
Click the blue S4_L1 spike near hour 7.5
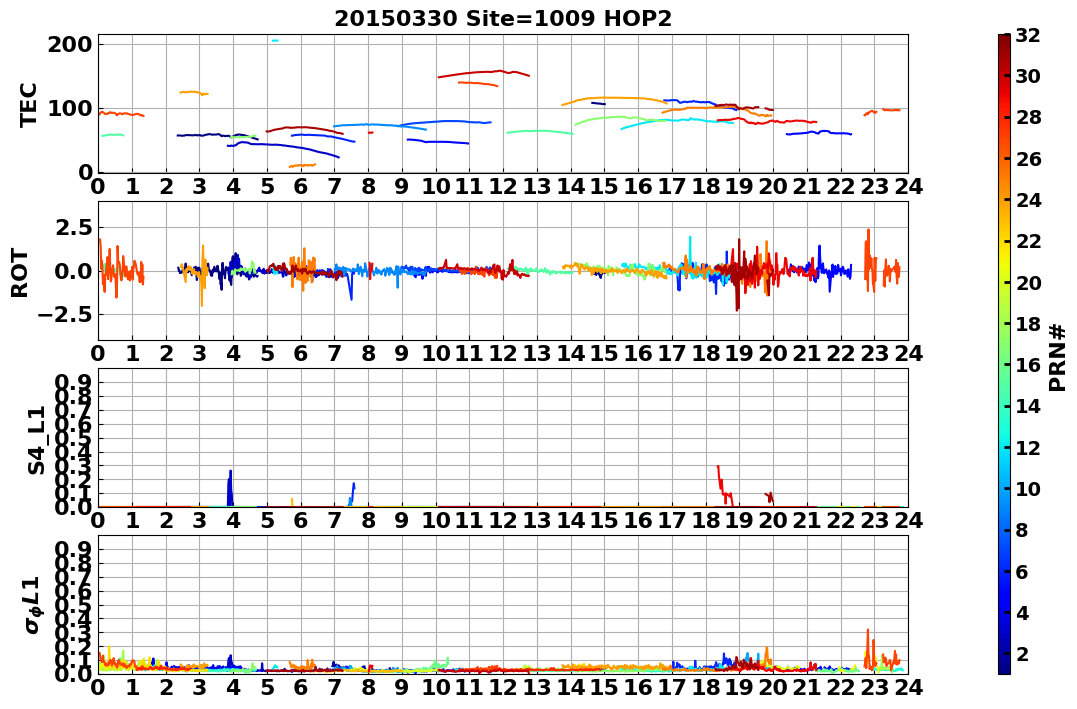point(352,495)
